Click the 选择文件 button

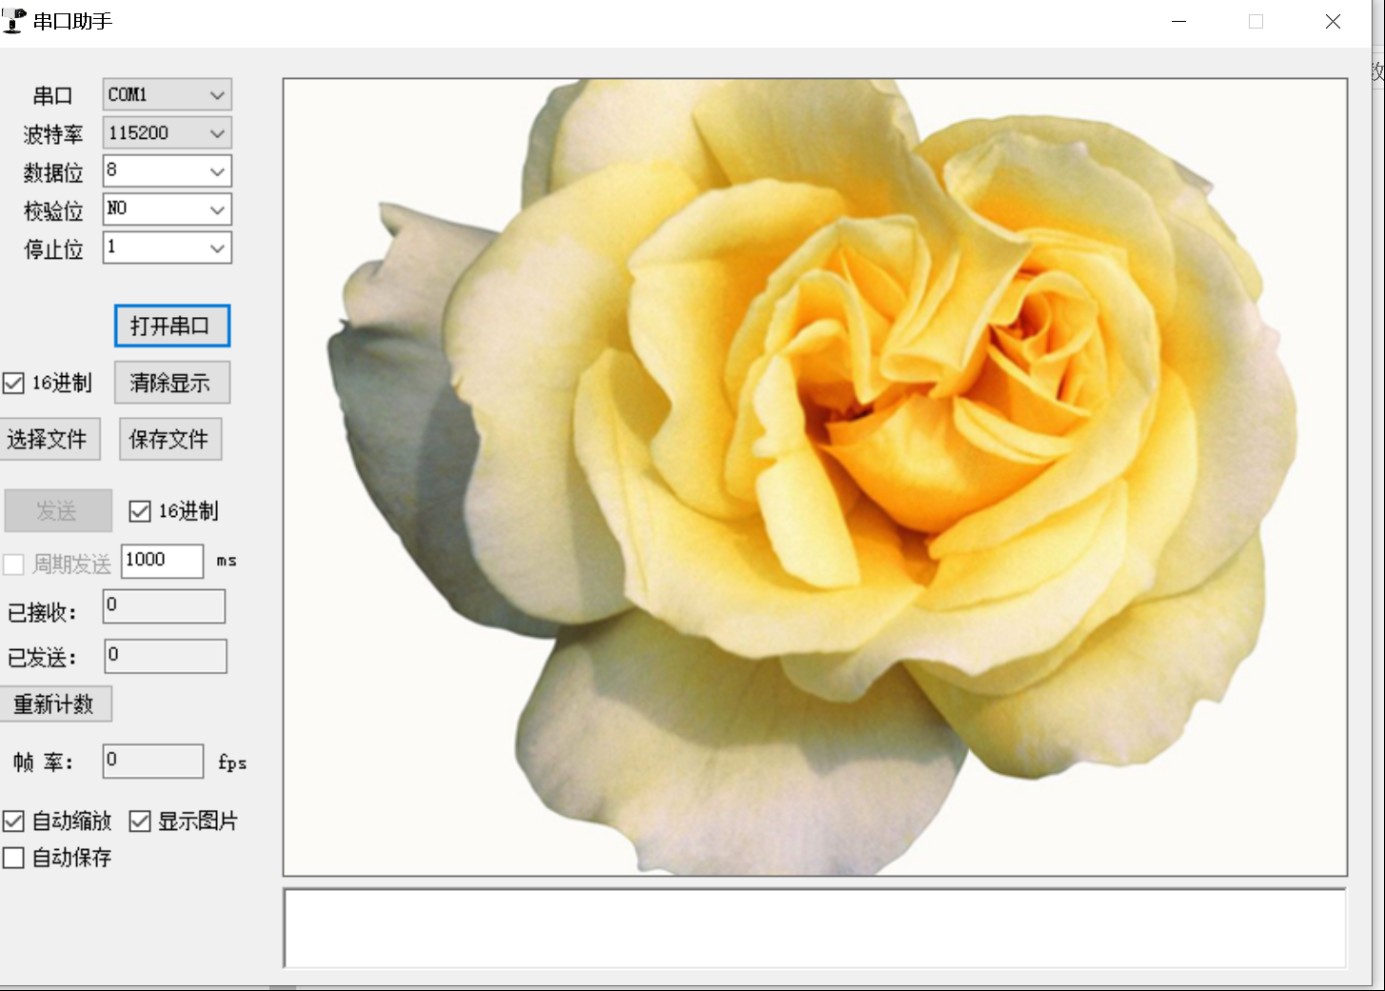[x=48, y=439]
